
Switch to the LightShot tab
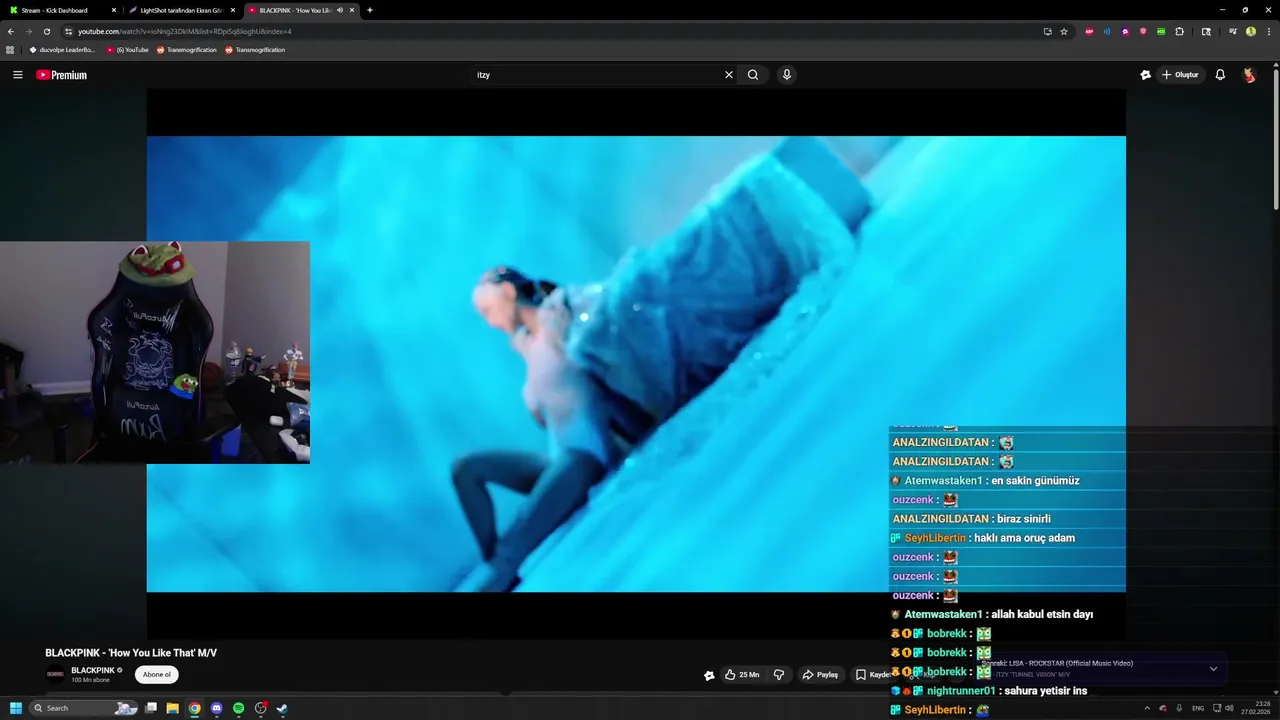(x=182, y=10)
